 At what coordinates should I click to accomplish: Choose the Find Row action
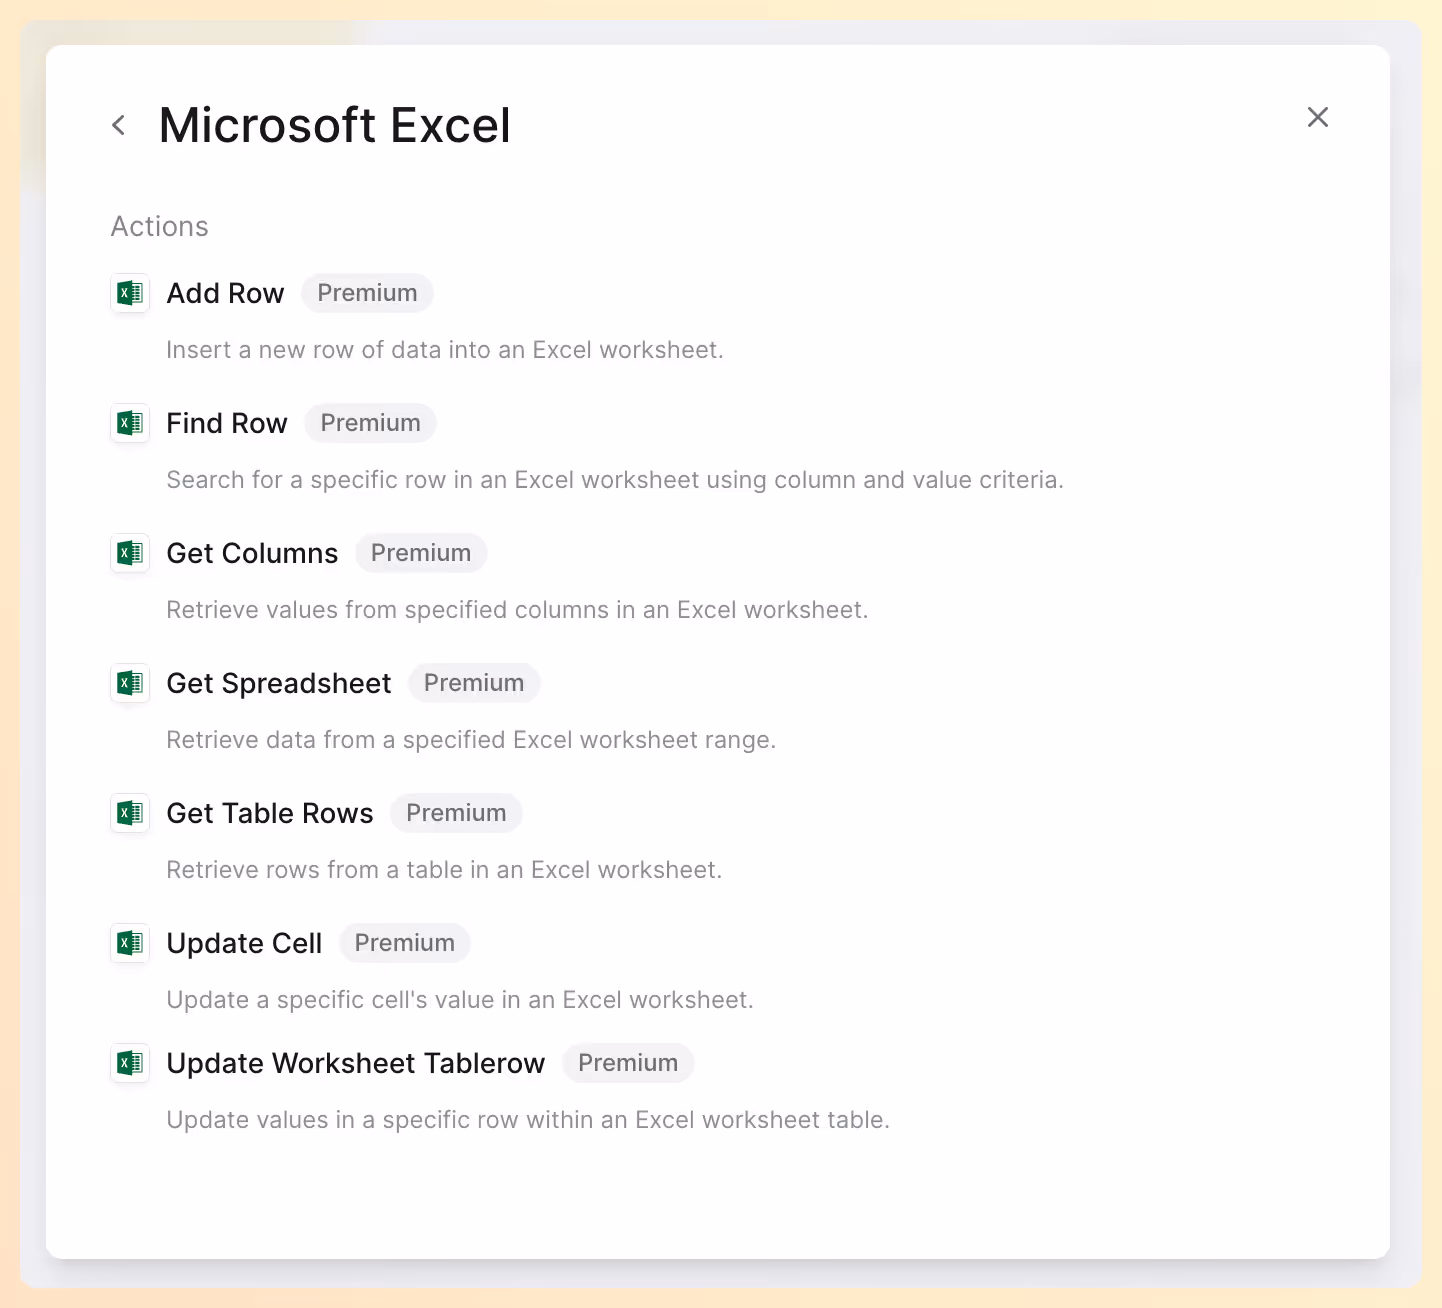(x=227, y=423)
